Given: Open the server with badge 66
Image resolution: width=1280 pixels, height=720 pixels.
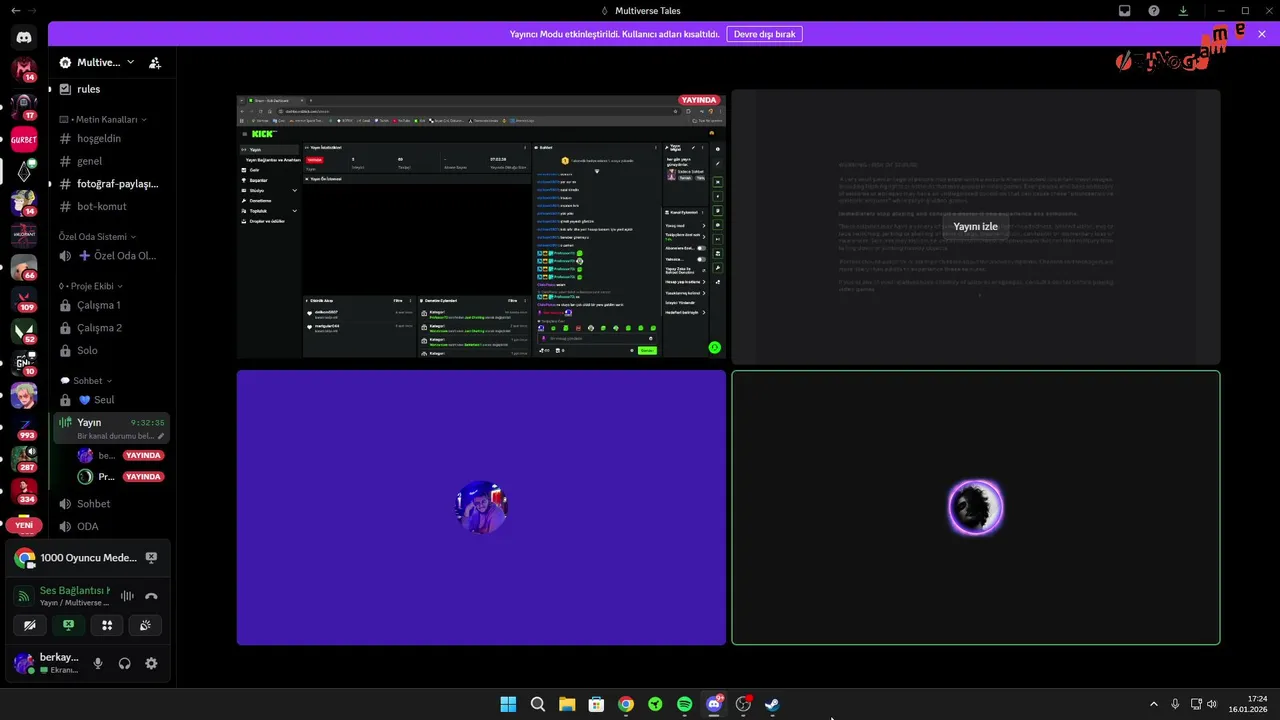Looking at the screenshot, I should (24, 268).
